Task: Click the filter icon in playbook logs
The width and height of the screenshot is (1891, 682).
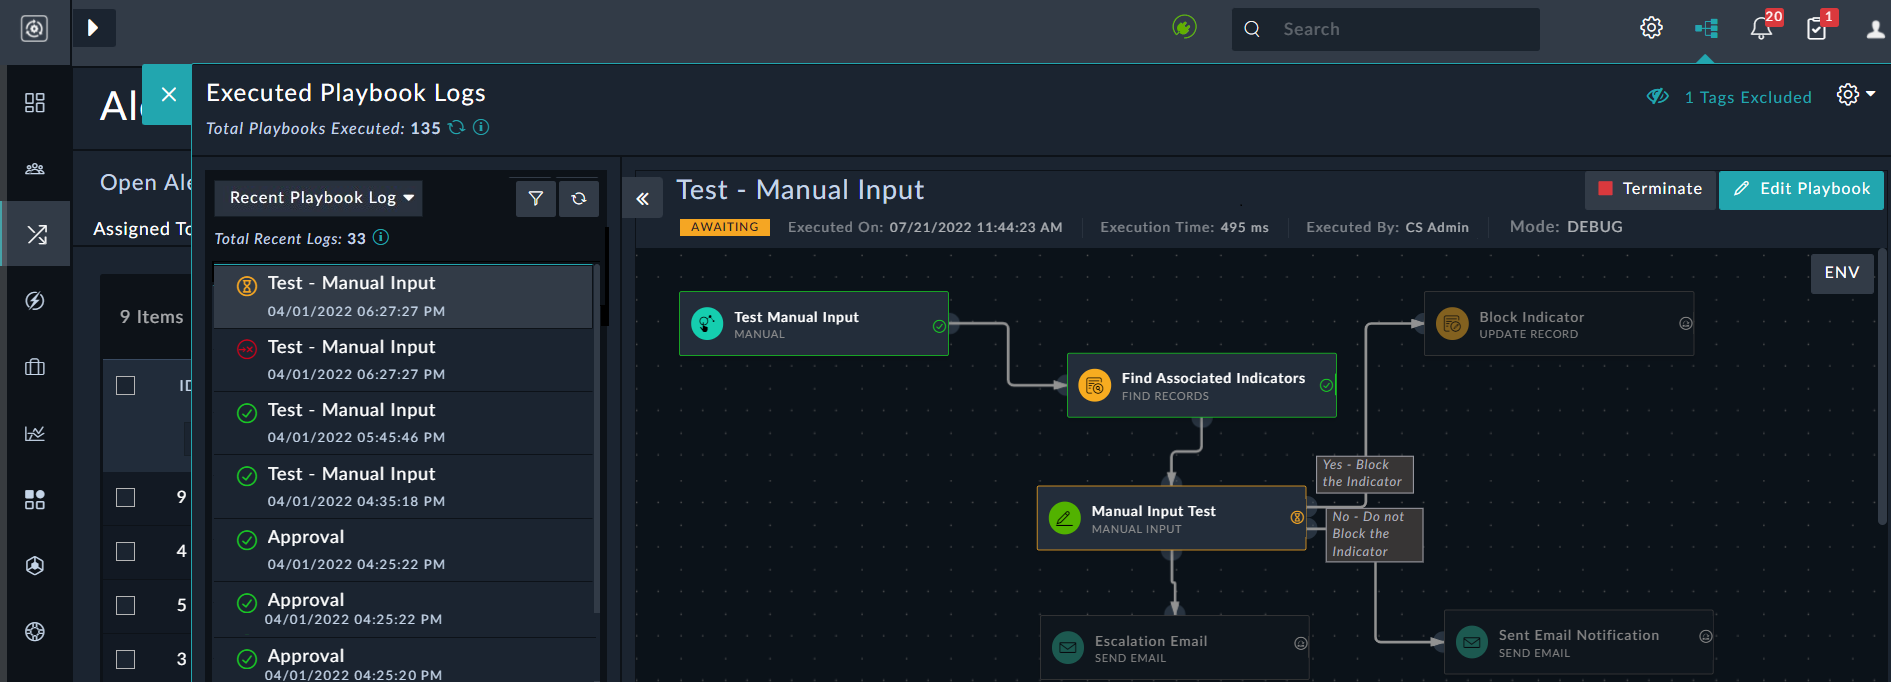Action: [x=536, y=198]
